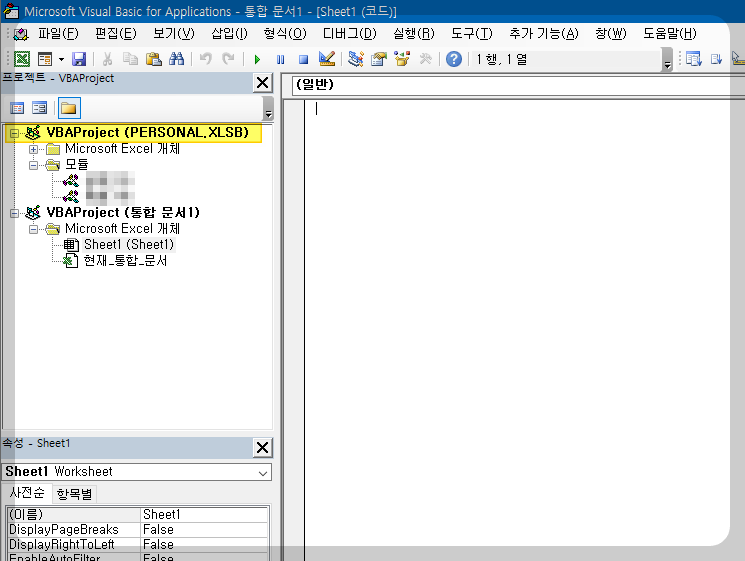Click the first icon of the right-side toolbar
This screenshot has height=561, width=745.
(693, 59)
